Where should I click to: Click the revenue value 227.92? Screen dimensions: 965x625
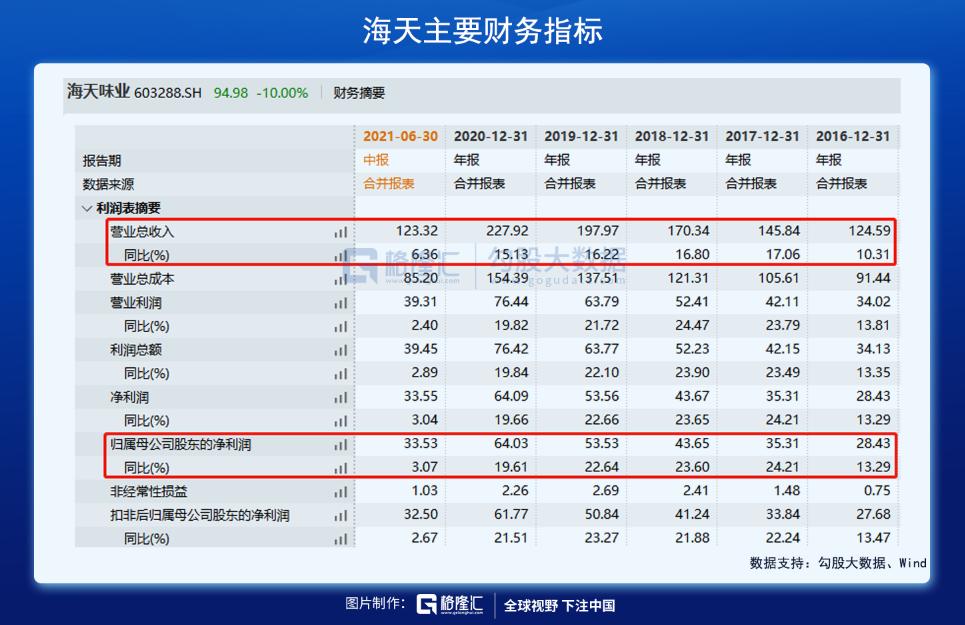click(507, 231)
